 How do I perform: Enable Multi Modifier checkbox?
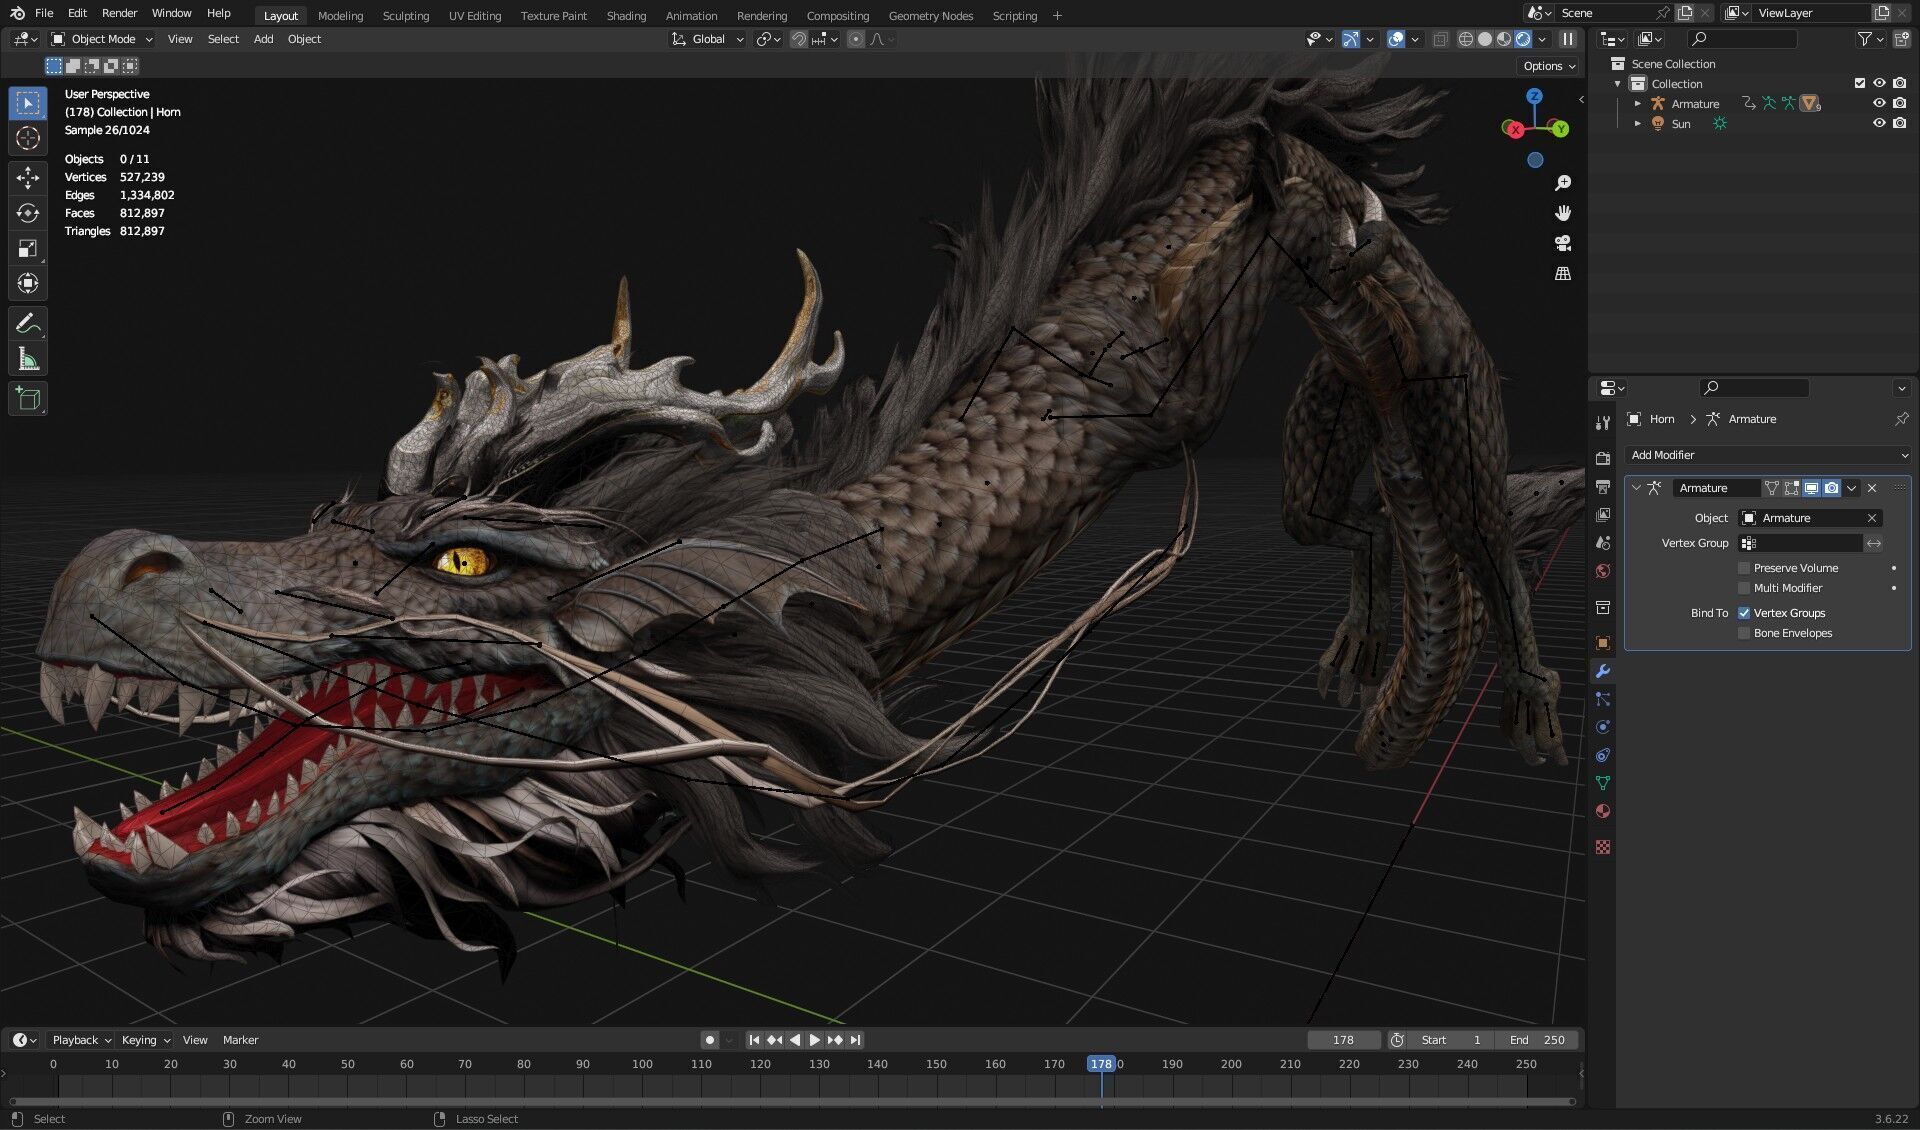(x=1744, y=588)
